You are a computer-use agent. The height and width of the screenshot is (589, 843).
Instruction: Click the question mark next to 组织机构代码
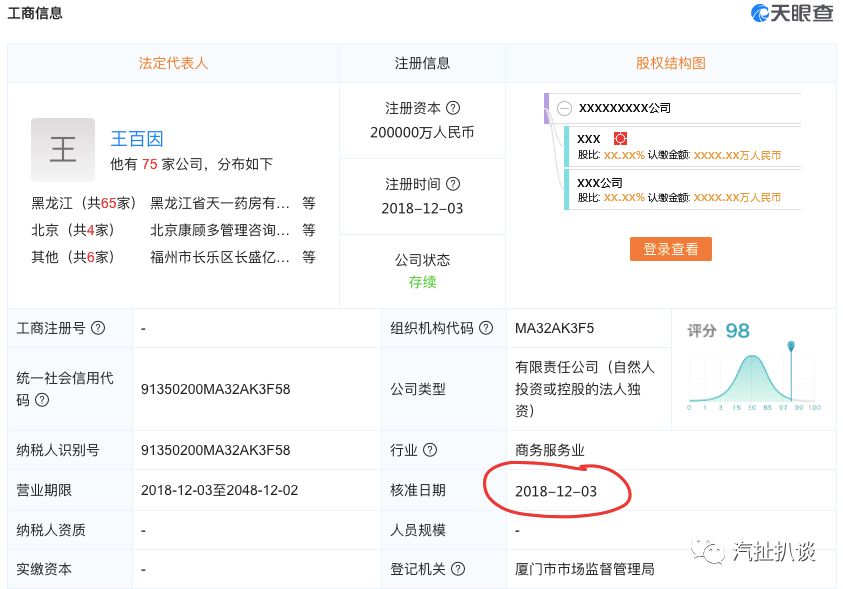[x=485, y=328]
